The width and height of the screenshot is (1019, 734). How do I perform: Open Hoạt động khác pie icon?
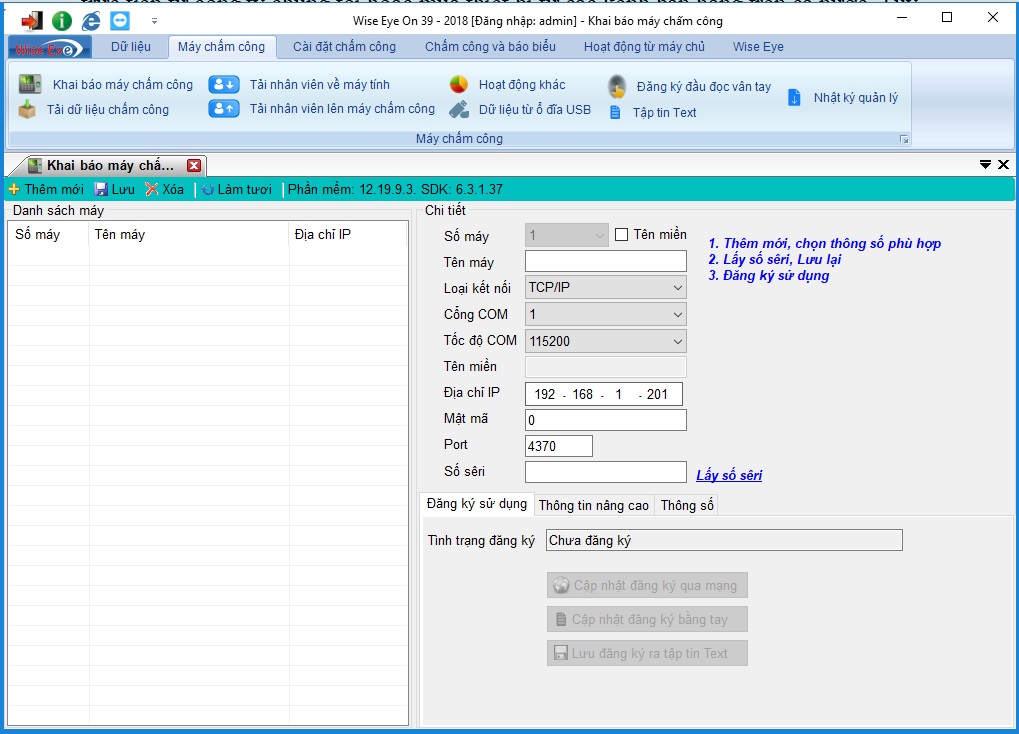459,85
